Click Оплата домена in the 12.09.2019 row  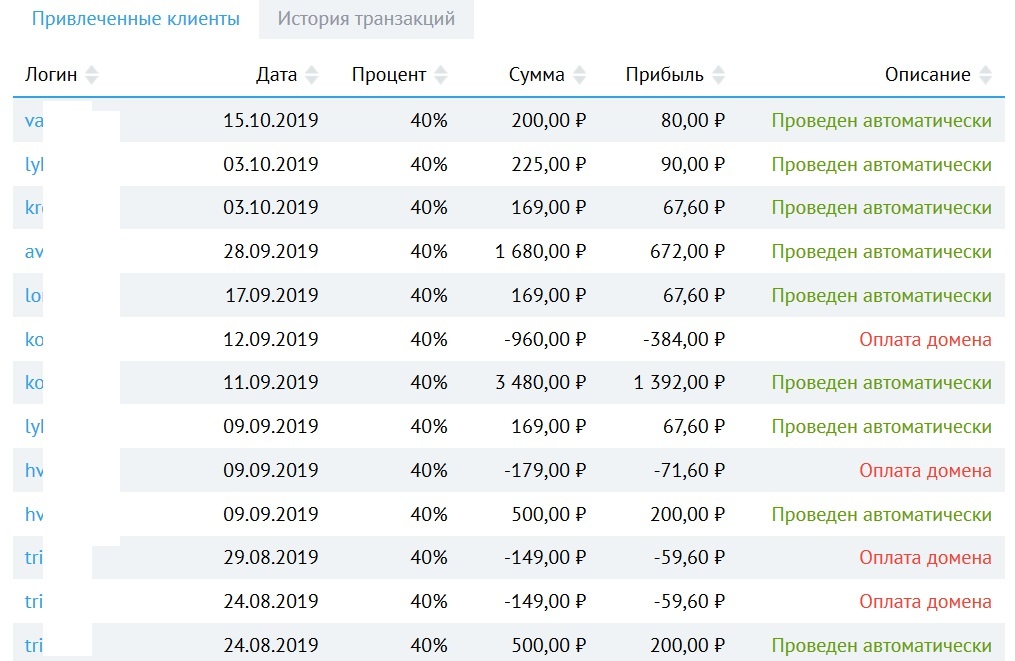[x=925, y=340]
